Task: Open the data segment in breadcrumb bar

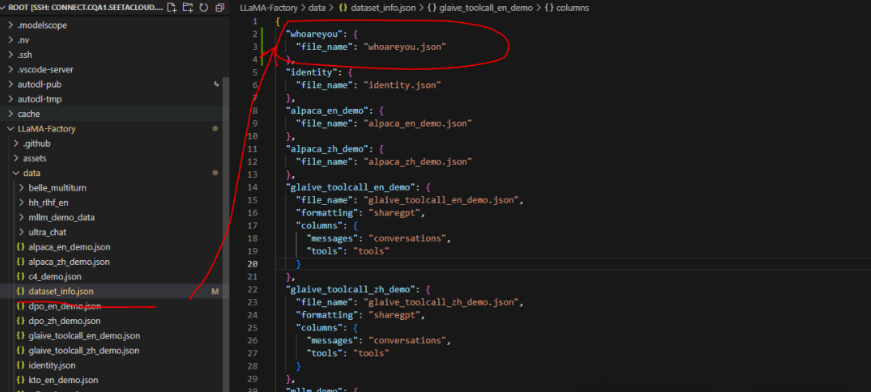Action: click(317, 8)
